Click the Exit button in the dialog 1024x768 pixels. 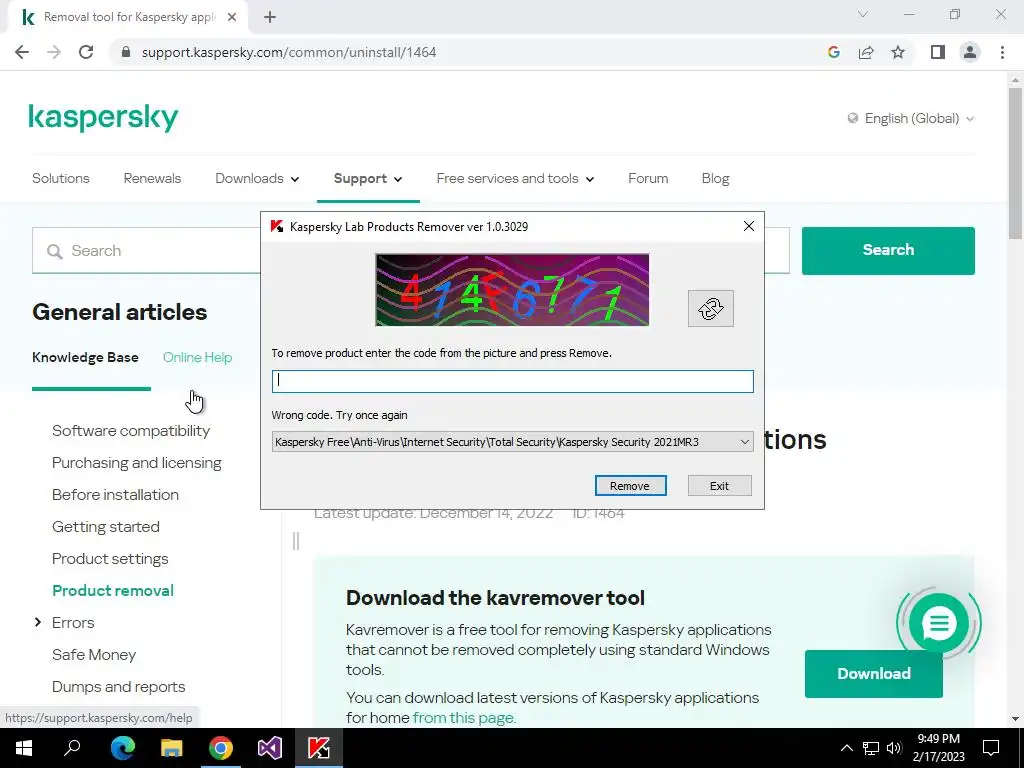tap(719, 486)
